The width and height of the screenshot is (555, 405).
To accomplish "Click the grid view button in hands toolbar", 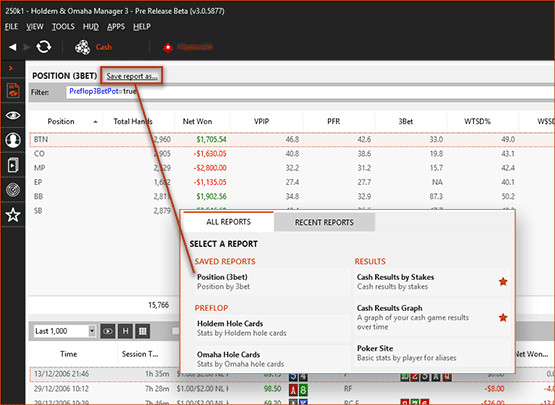I will [143, 331].
